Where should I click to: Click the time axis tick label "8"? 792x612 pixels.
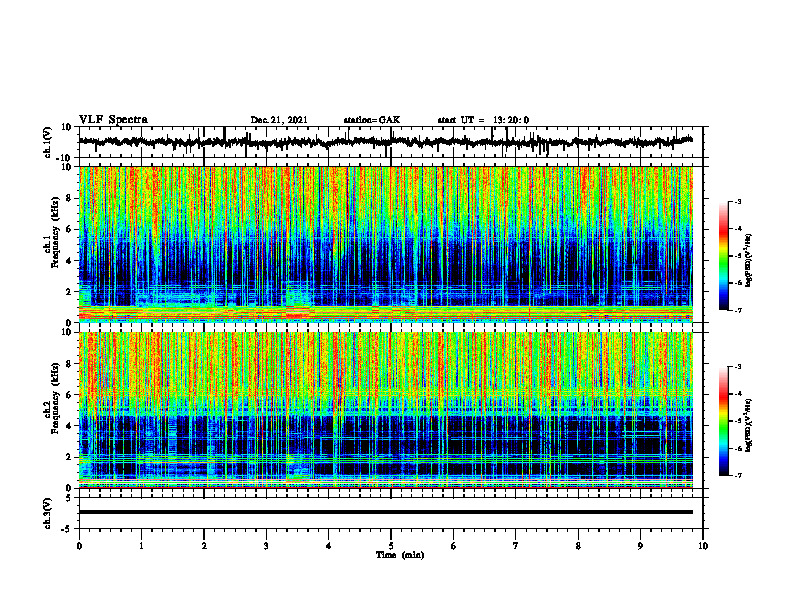578,546
